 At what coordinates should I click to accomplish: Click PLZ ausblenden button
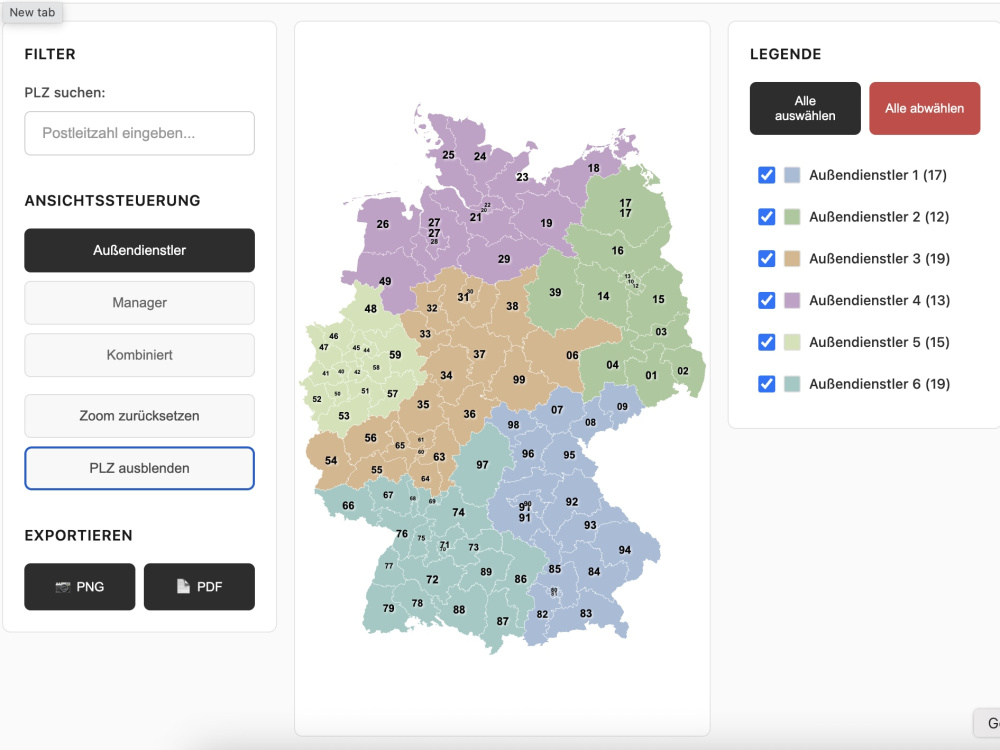pos(140,468)
